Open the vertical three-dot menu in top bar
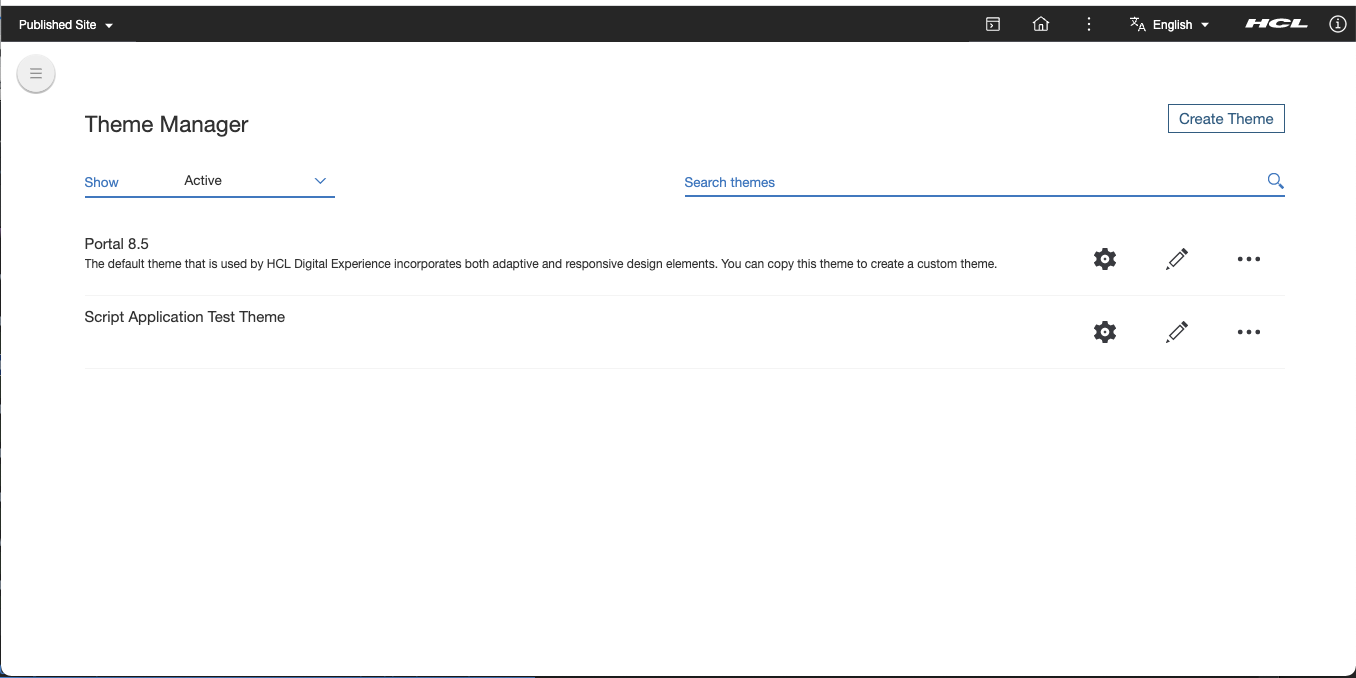The height and width of the screenshot is (678, 1356). [x=1088, y=23]
